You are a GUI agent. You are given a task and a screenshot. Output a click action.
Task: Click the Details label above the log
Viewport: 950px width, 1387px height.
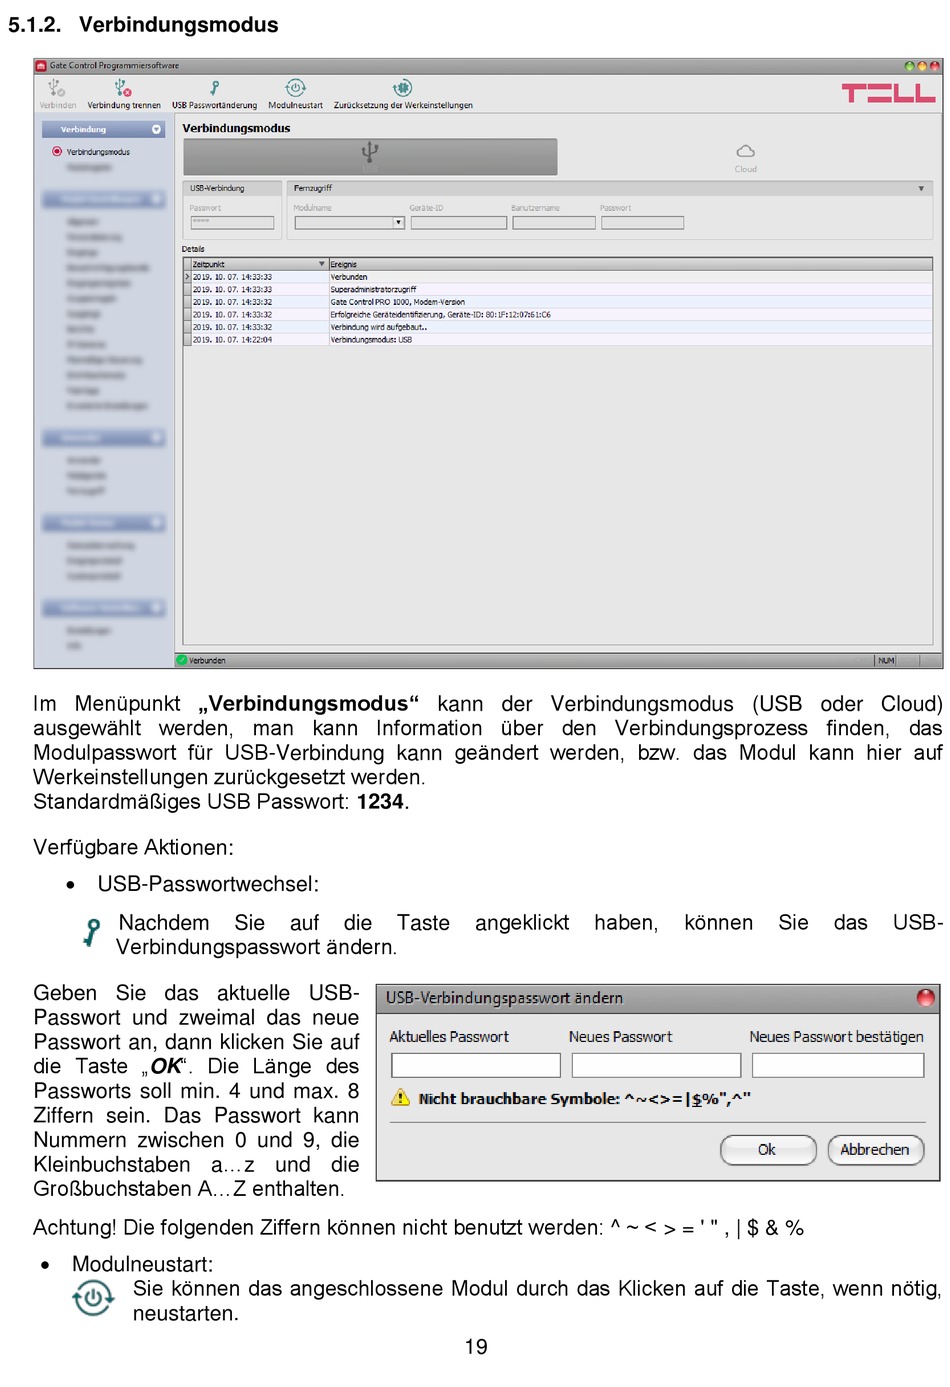pyautogui.click(x=193, y=249)
